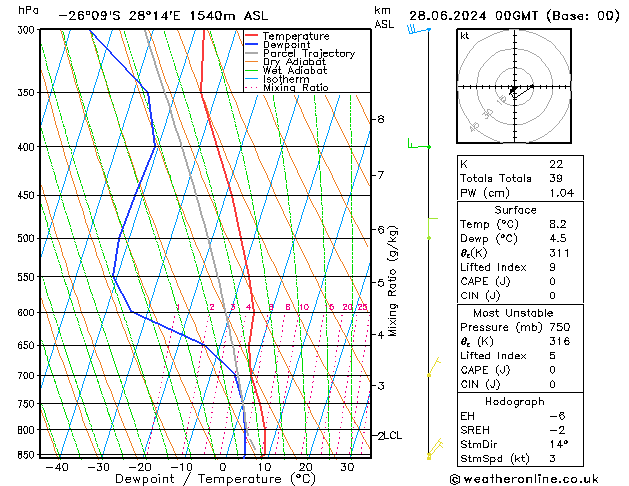Click the StmSpd (kt) value 3

tap(553, 458)
